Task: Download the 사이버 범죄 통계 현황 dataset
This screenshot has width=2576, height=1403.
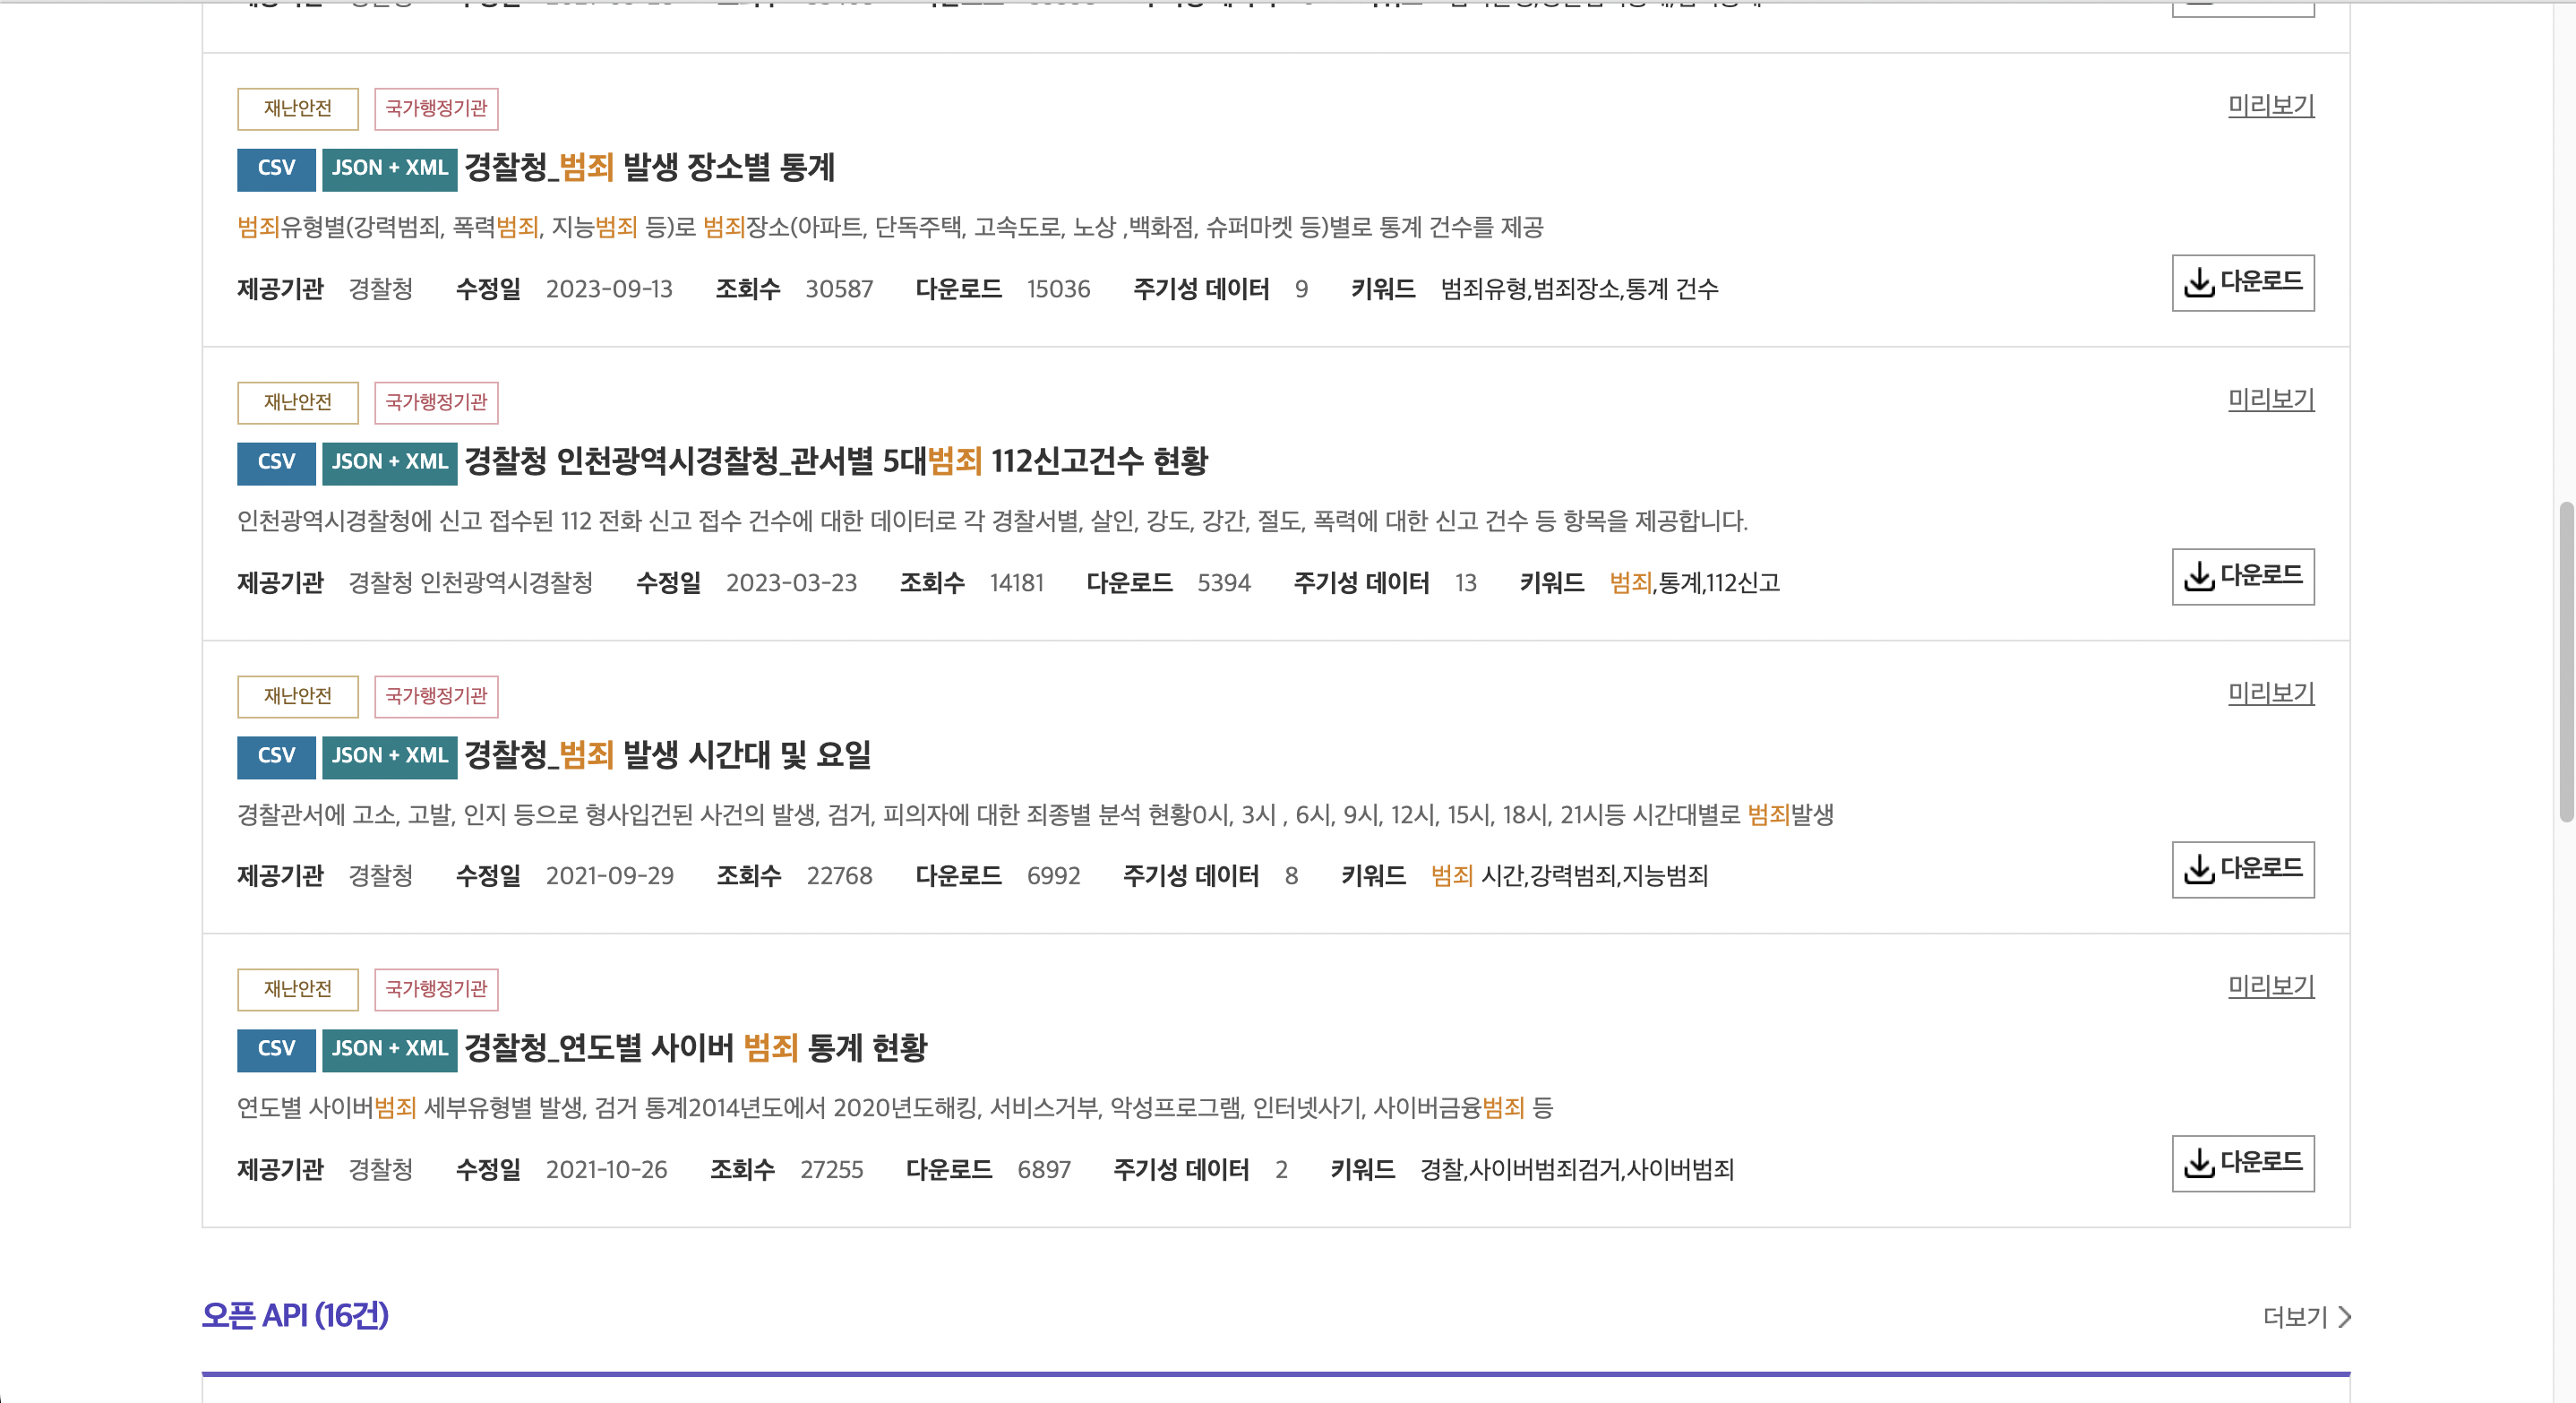Action: [x=2242, y=1163]
